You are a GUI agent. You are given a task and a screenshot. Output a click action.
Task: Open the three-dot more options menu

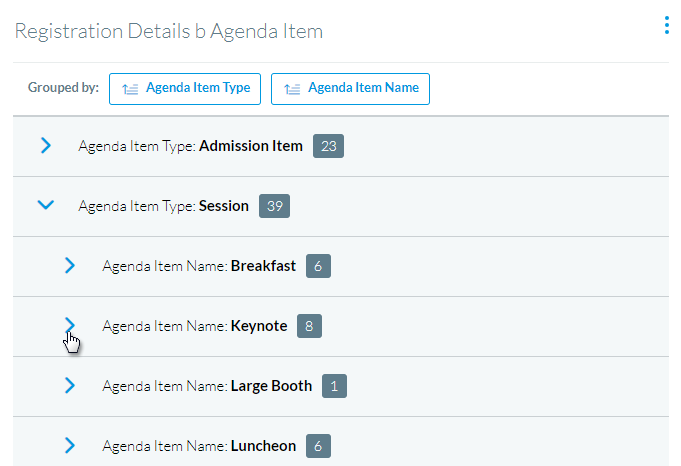coord(667,25)
